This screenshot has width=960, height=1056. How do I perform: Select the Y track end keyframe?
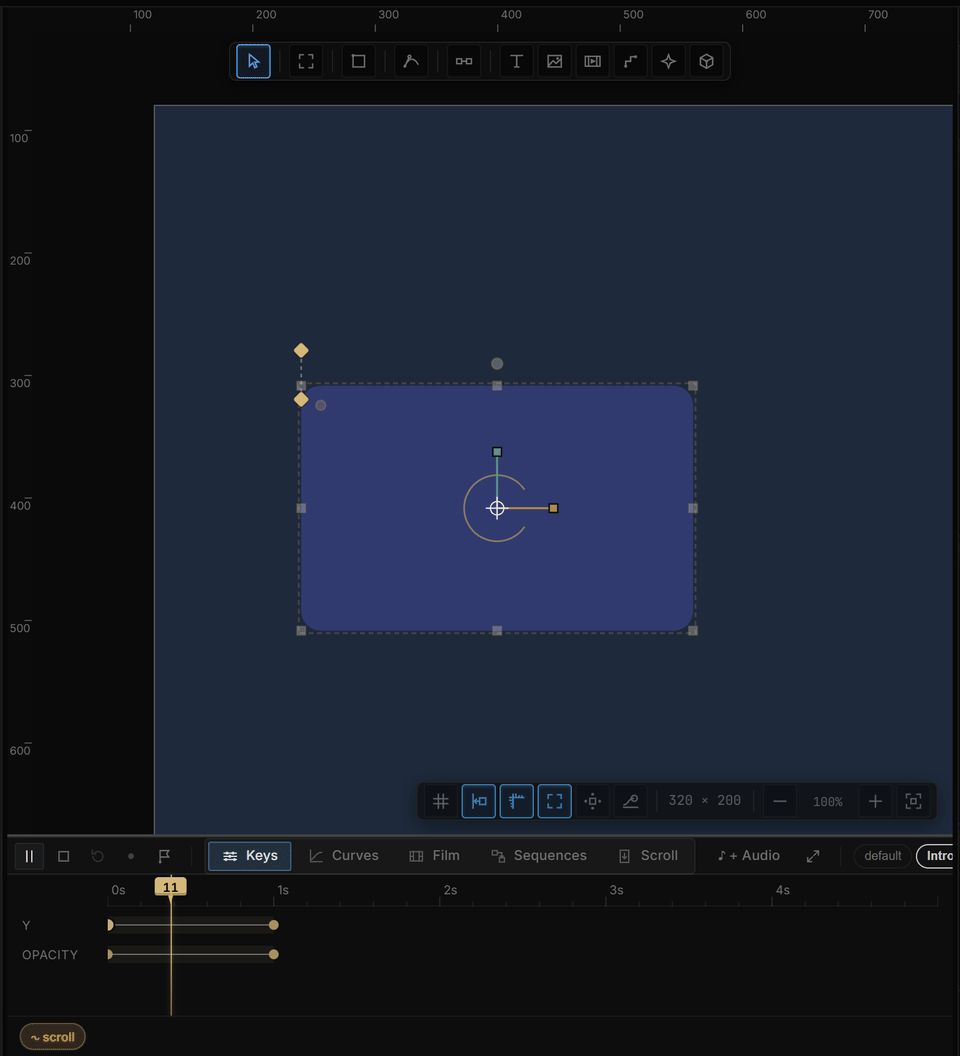coord(274,925)
